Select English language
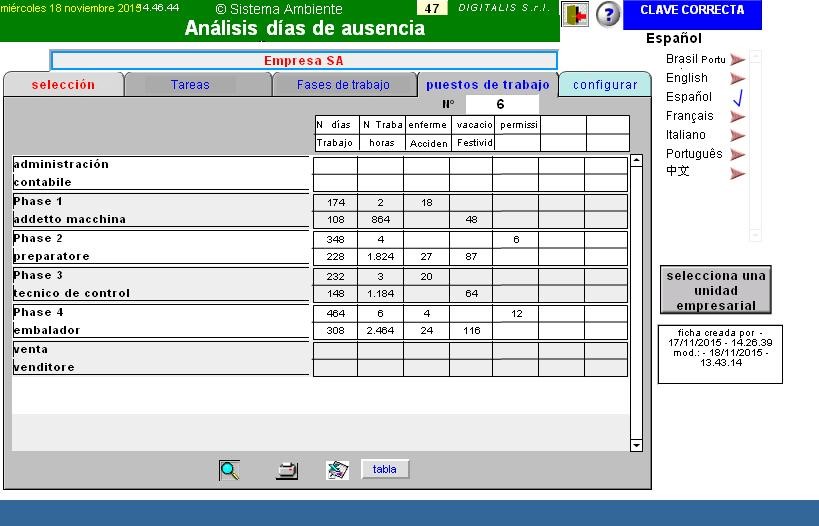 click(686, 78)
